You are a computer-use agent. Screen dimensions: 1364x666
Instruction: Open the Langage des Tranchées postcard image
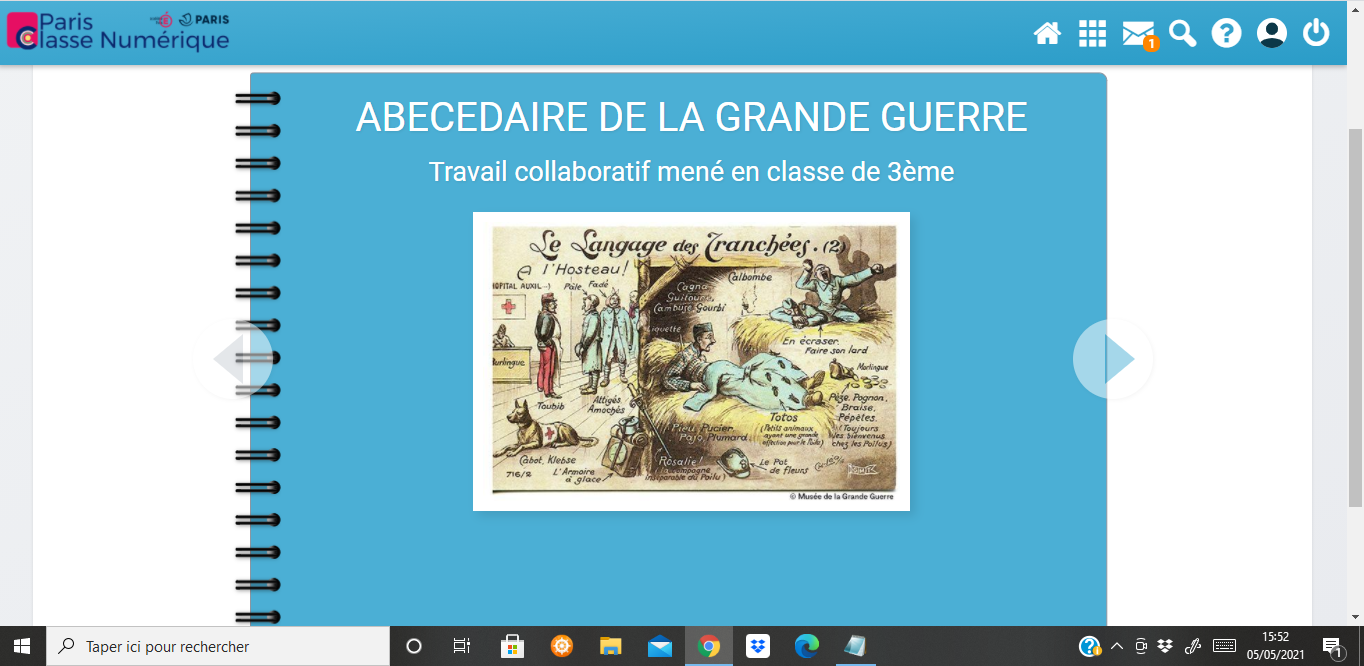(691, 361)
